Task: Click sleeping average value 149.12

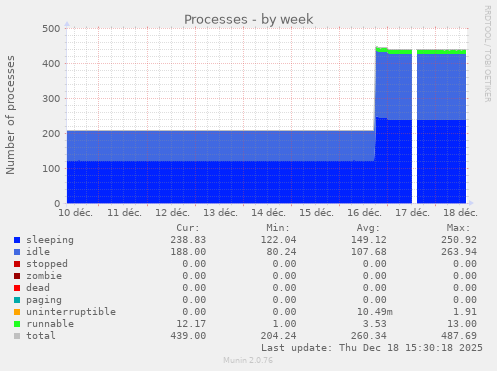Action: [369, 240]
